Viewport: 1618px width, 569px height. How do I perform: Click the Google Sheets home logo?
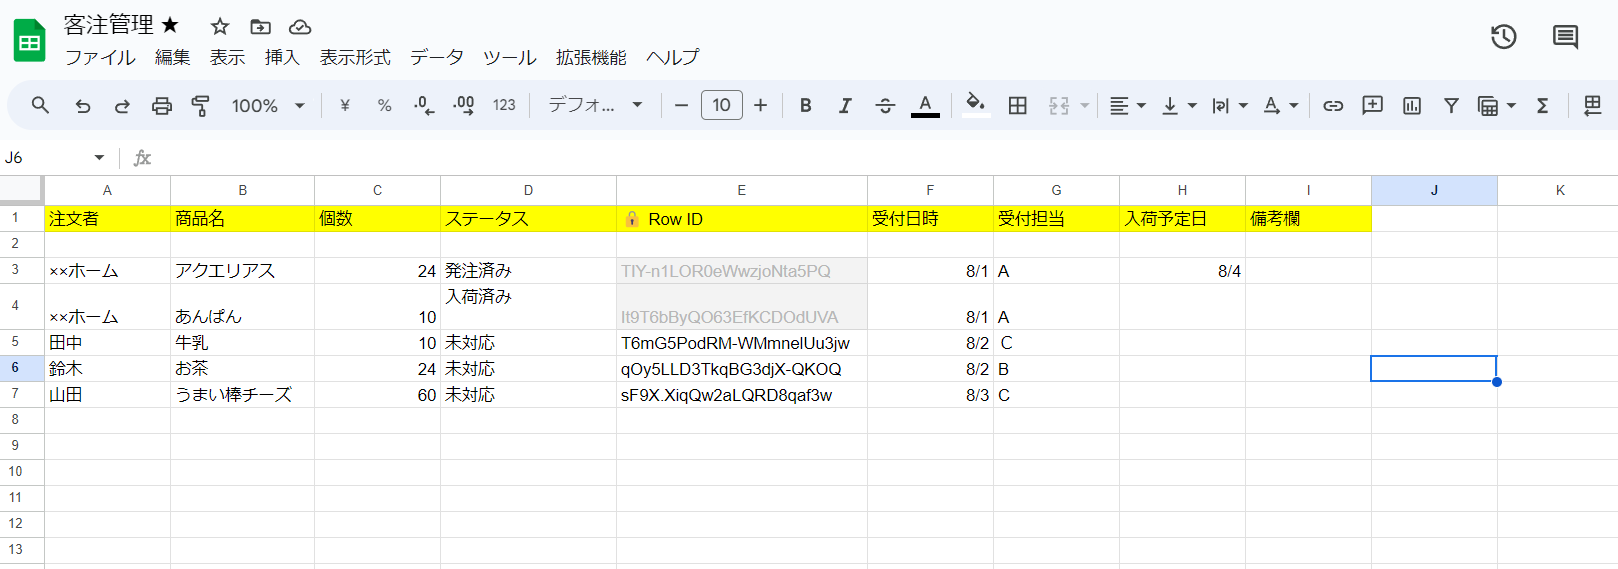pyautogui.click(x=30, y=41)
